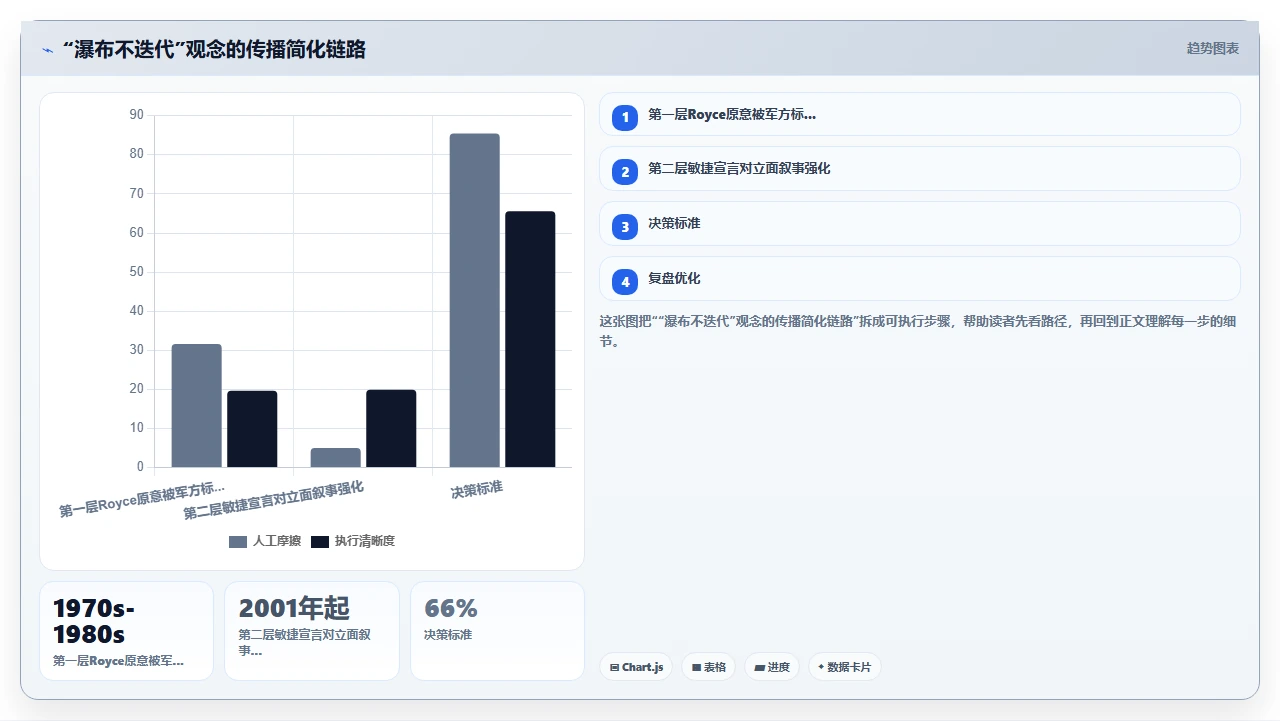The width and height of the screenshot is (1280, 721).
Task: Click the dark bar for 决策标准
Action: pyautogui.click(x=530, y=339)
